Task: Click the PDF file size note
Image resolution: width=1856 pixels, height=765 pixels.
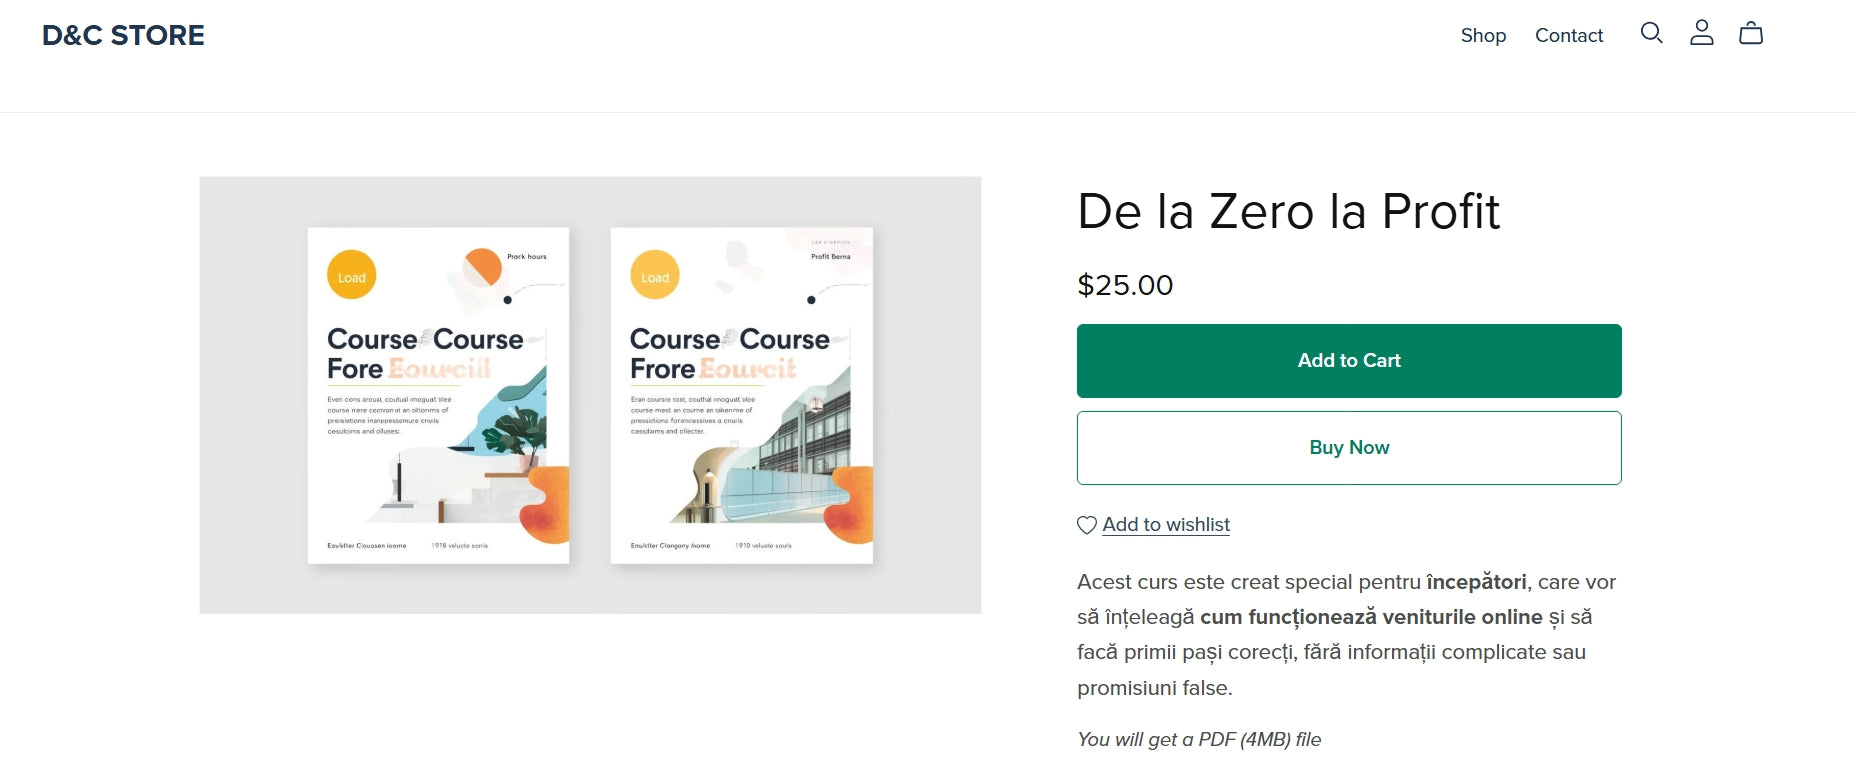Action: tap(1198, 739)
